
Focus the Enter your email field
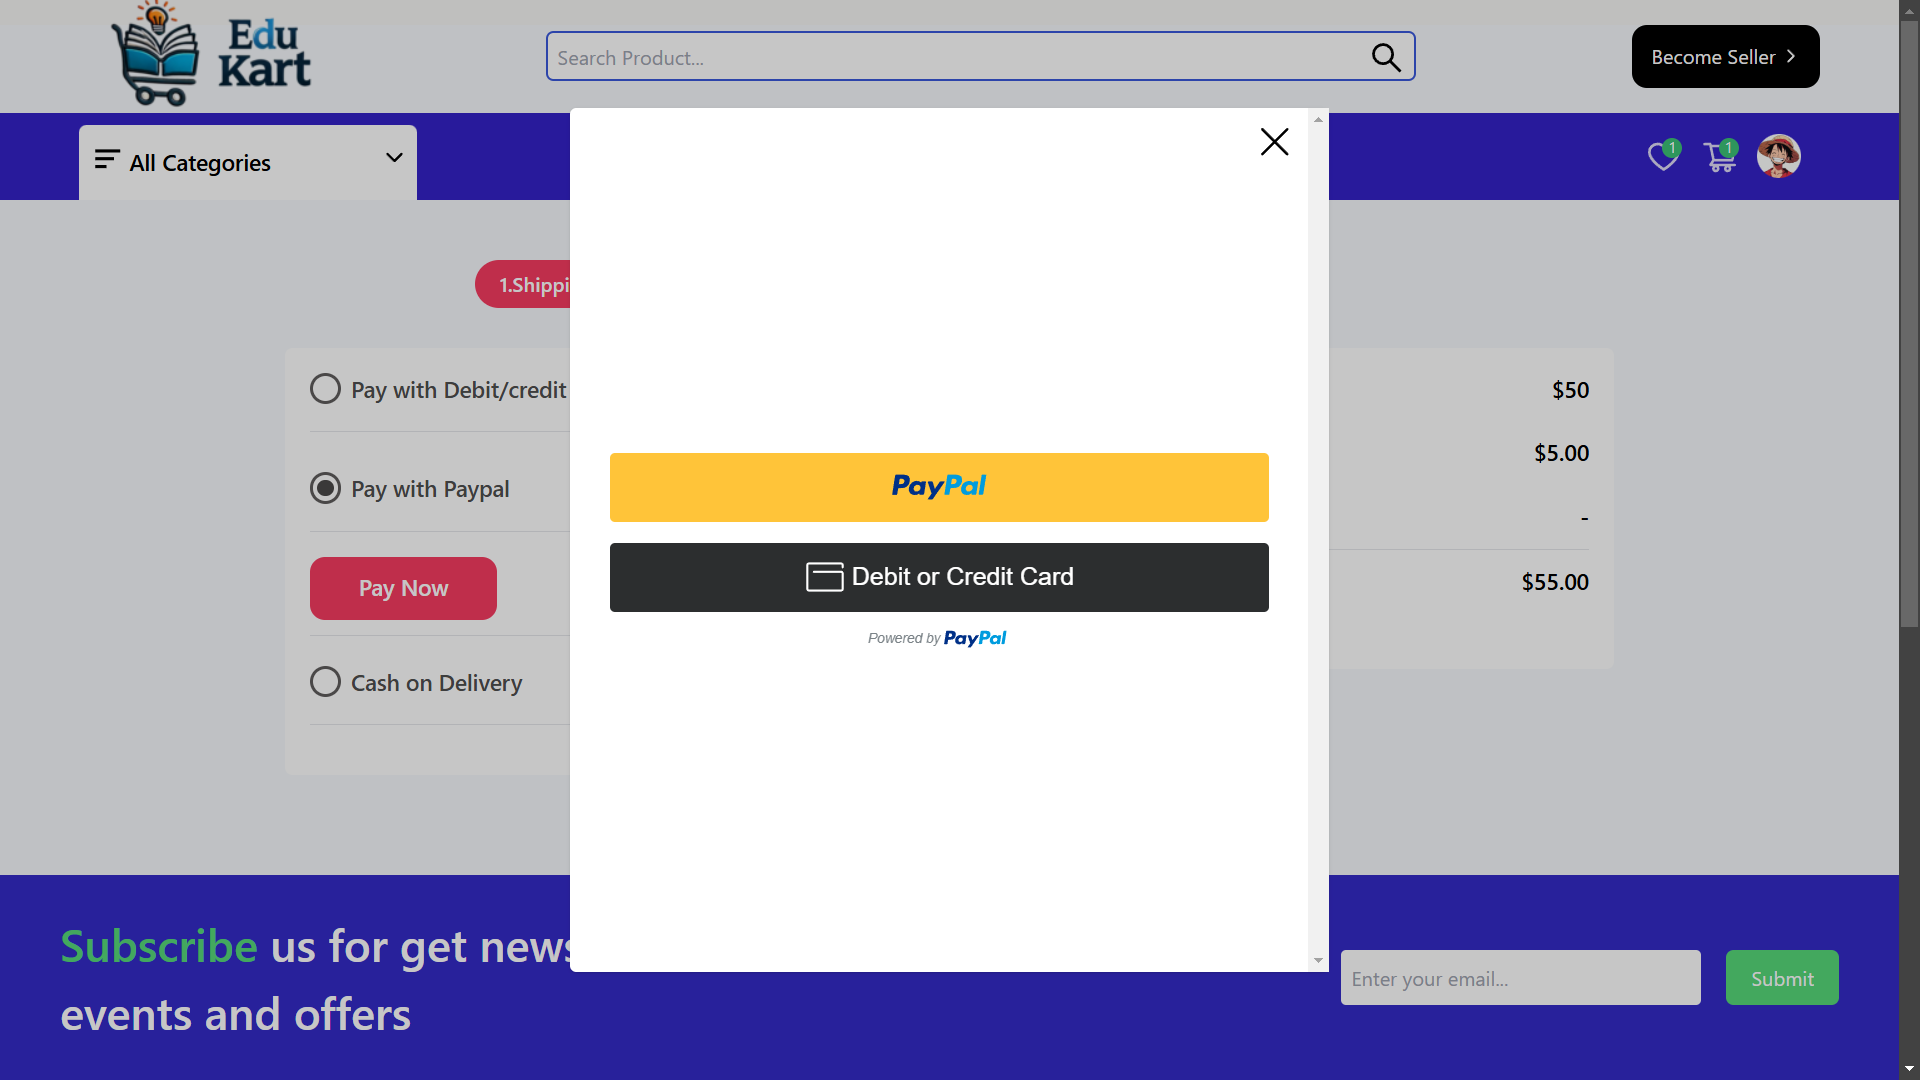pyautogui.click(x=1520, y=978)
